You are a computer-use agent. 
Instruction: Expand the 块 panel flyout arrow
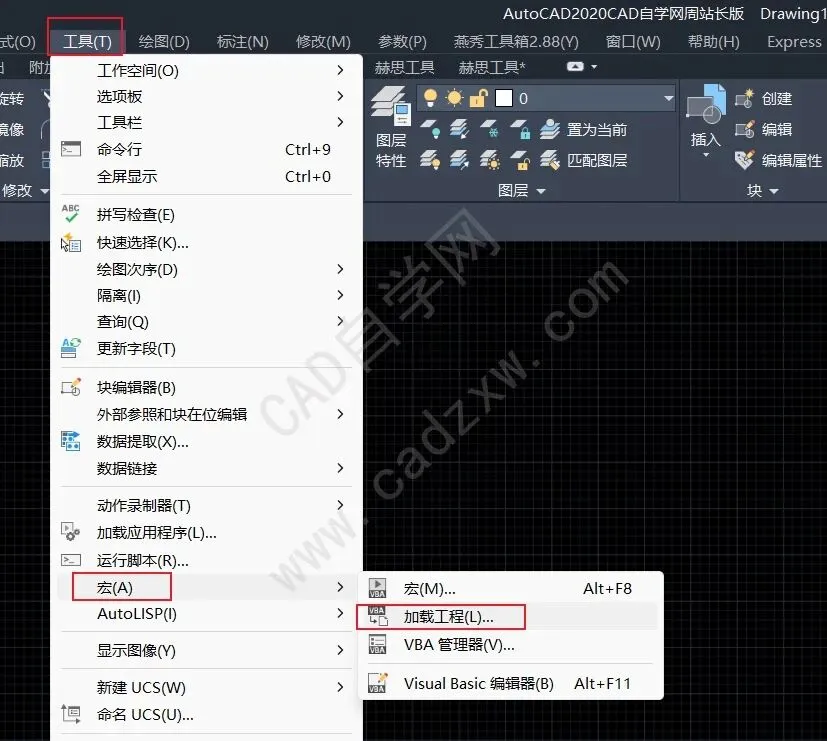click(x=774, y=191)
